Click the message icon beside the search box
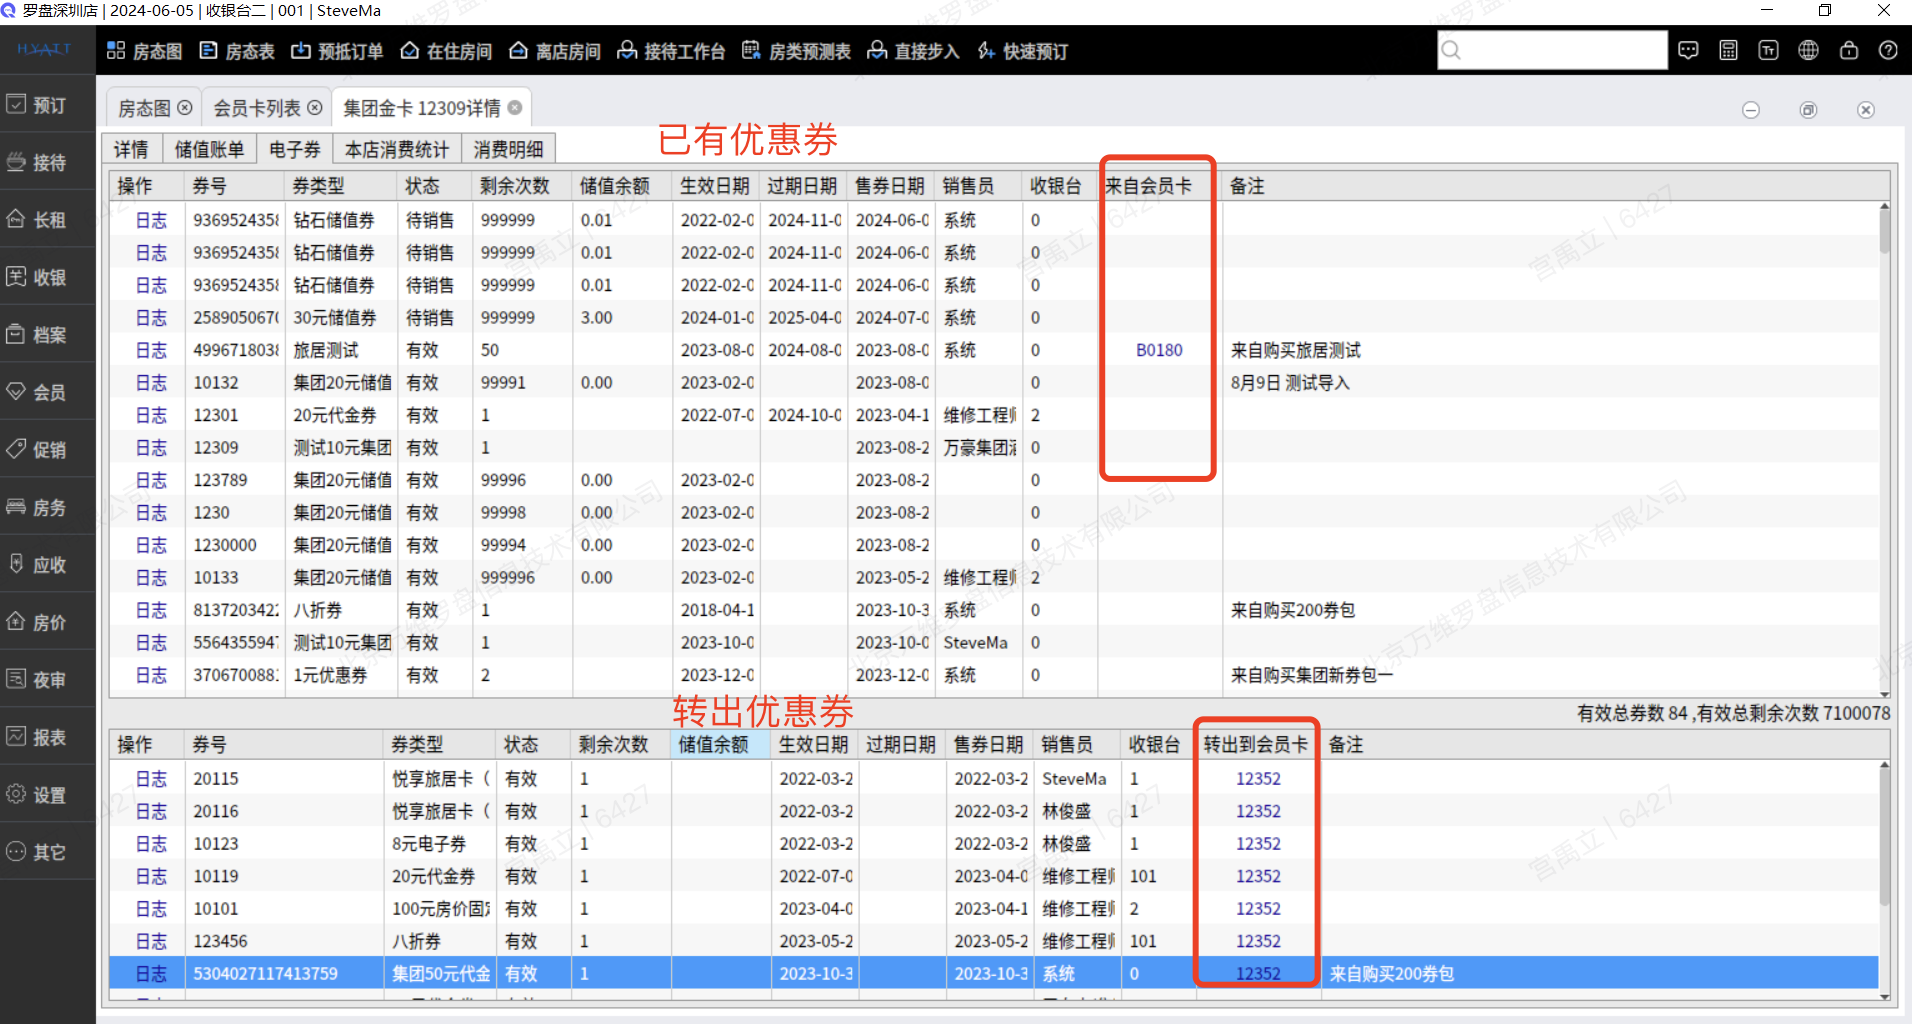This screenshot has width=1912, height=1024. point(1688,50)
